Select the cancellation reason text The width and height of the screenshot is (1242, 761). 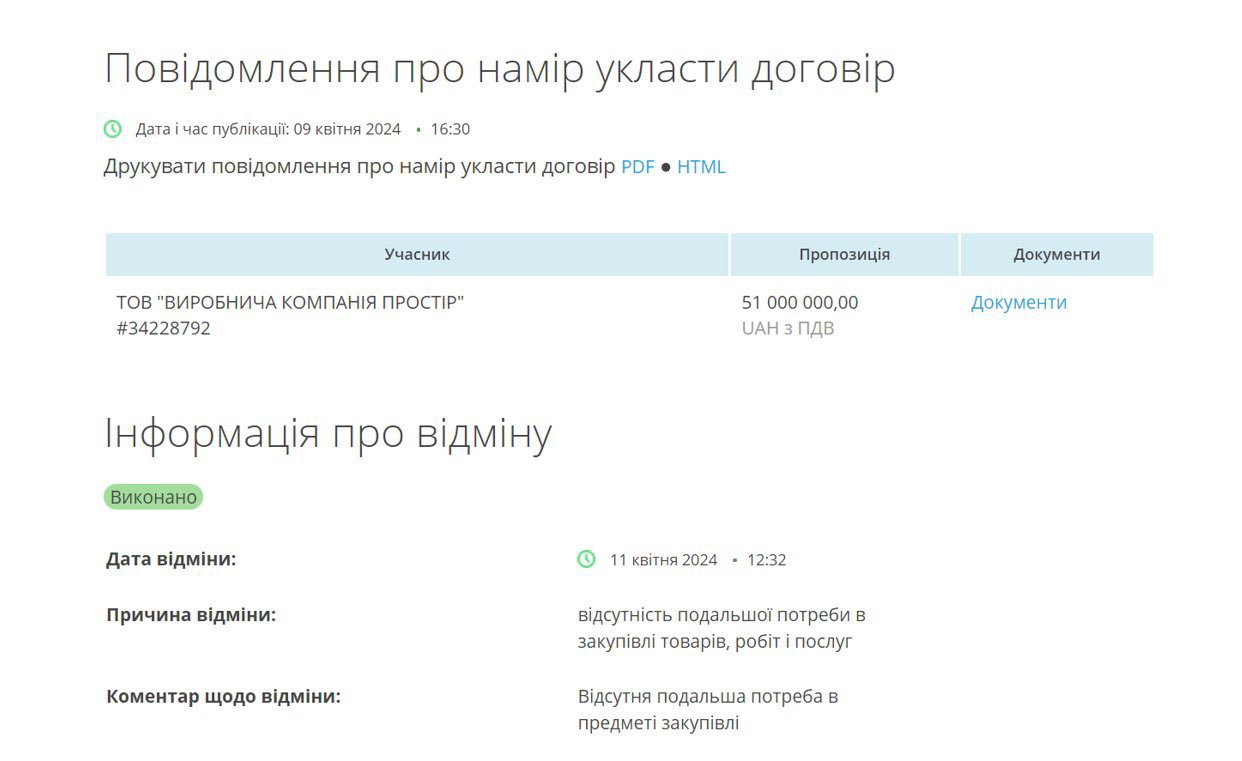[x=720, y=628]
